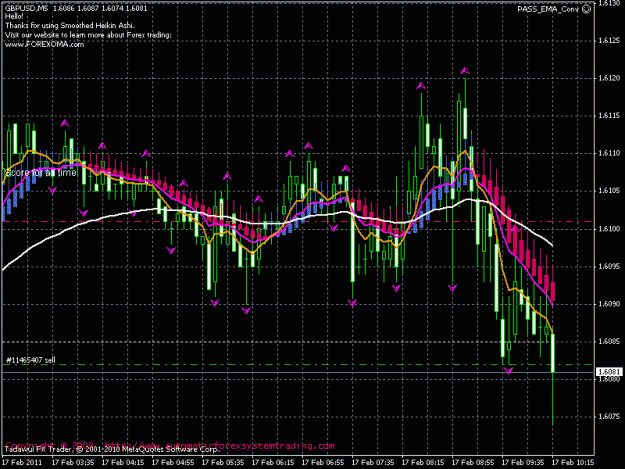Click the 1.6110 price scale label
The height and width of the screenshot is (469, 625).
point(609,153)
